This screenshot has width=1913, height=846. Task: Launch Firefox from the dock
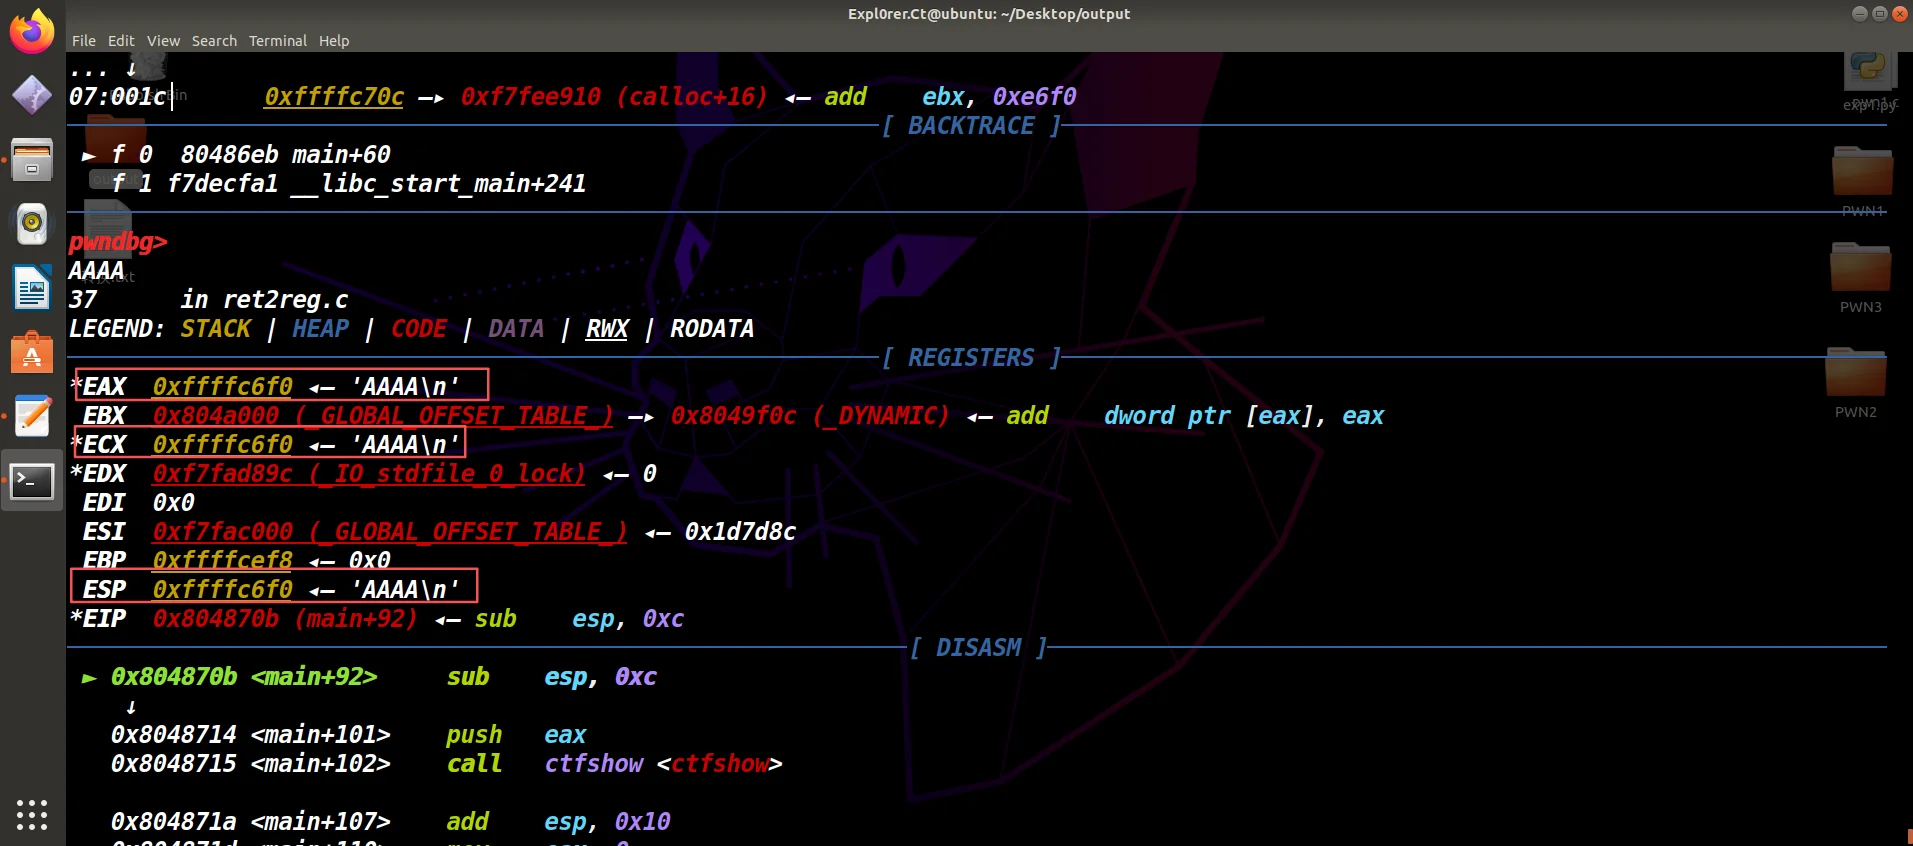[x=32, y=32]
